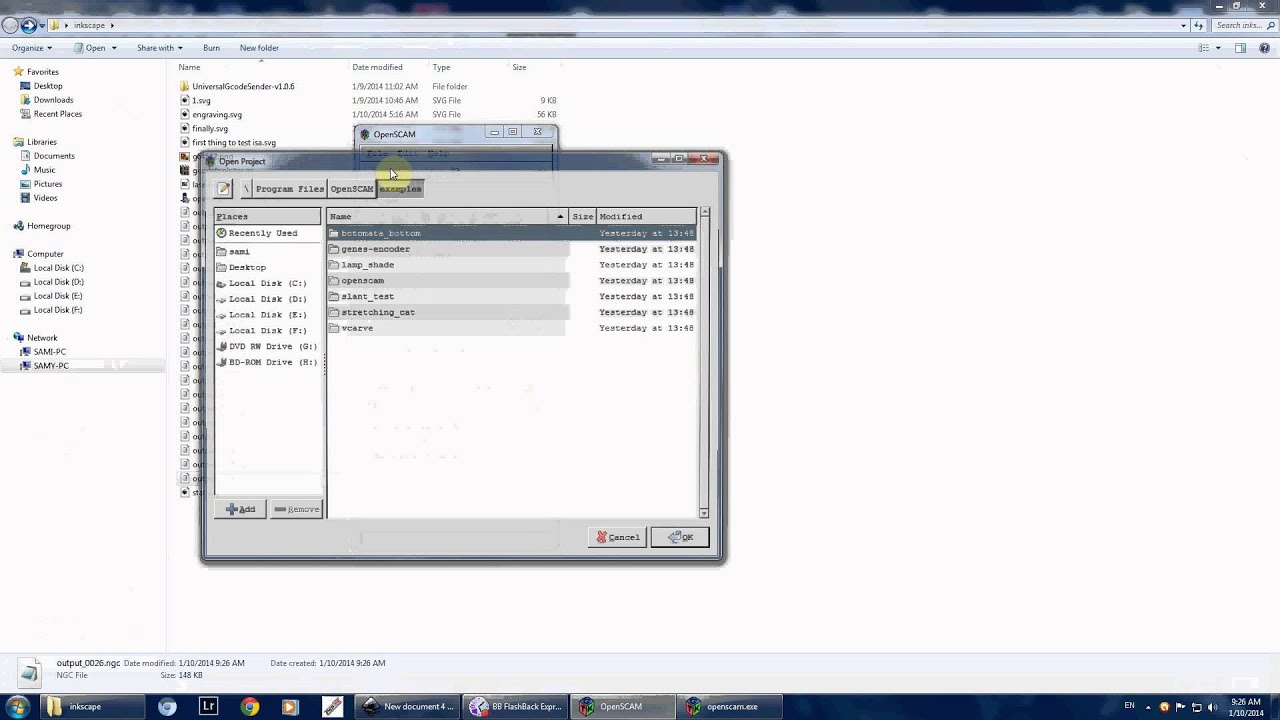Image resolution: width=1280 pixels, height=720 pixels.
Task: Sort file list by Modified column
Action: [646, 216]
